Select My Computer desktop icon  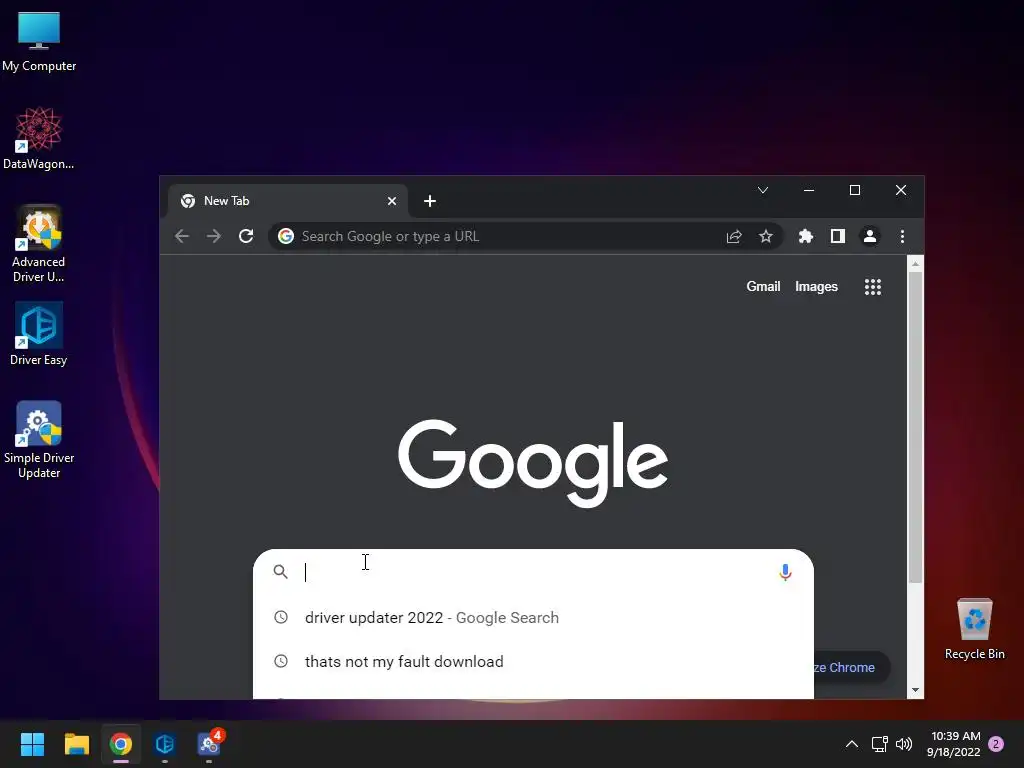[39, 42]
